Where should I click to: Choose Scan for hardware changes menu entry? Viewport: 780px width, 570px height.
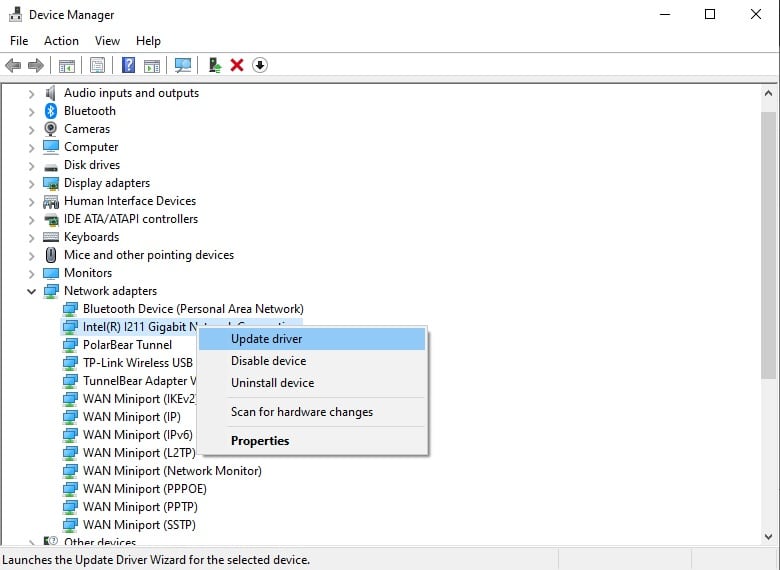[312, 412]
